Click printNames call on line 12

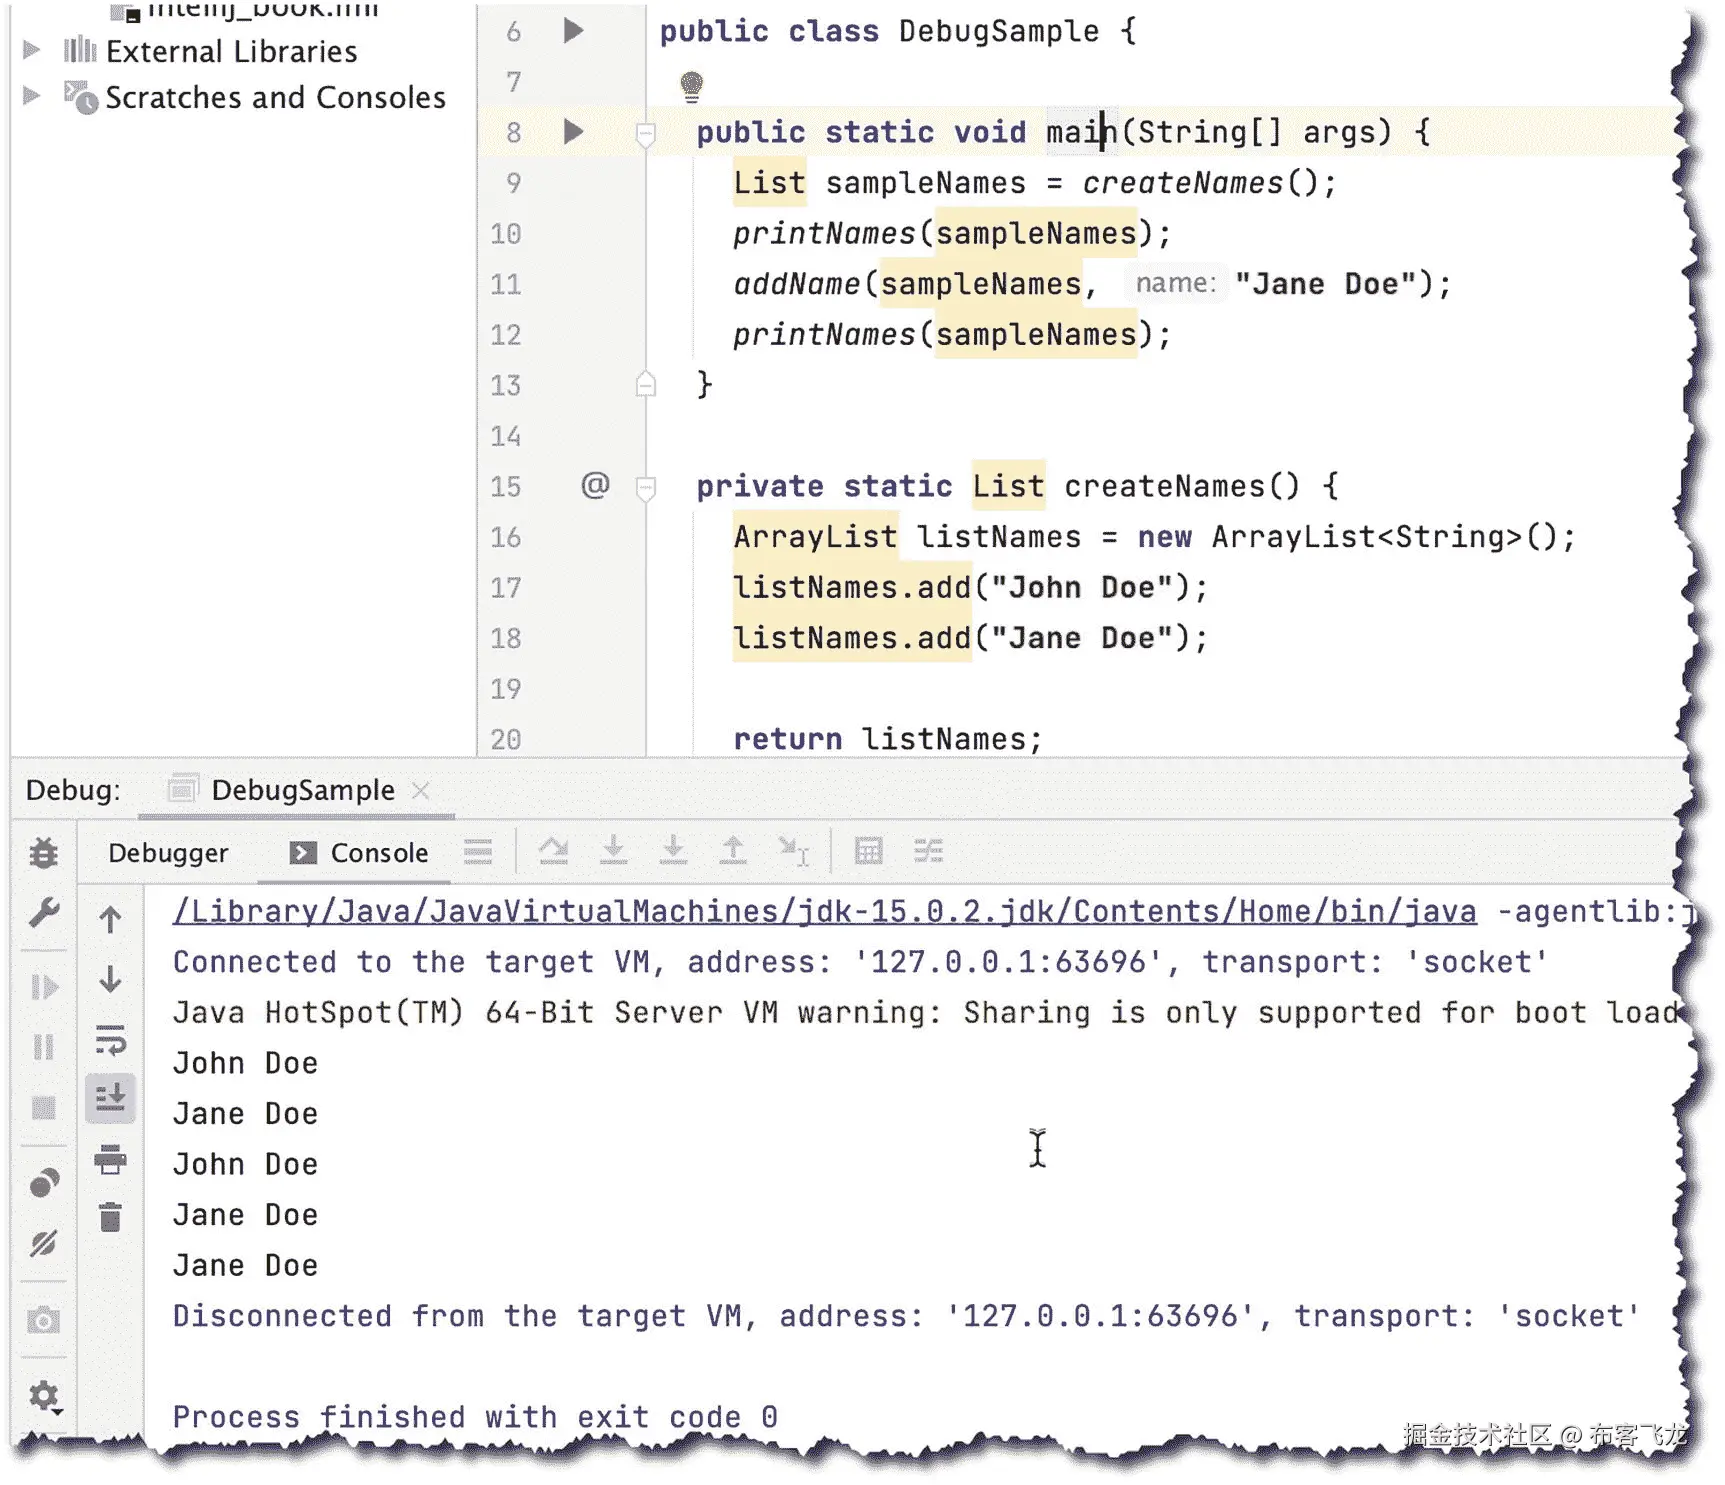[x=951, y=334]
